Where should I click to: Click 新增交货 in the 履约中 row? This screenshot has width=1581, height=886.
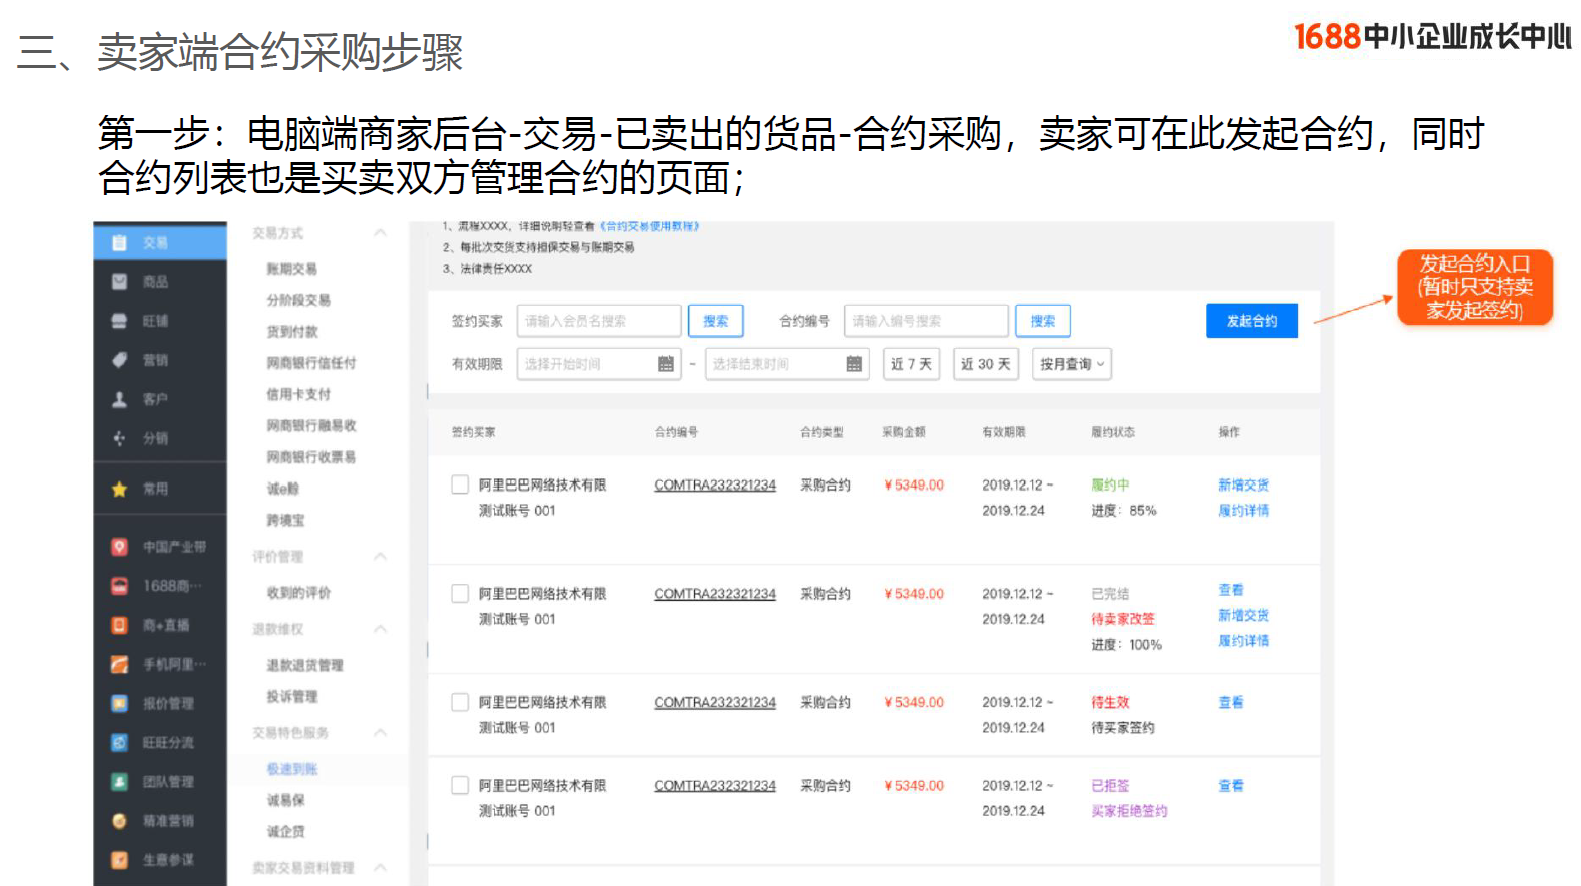click(1243, 485)
